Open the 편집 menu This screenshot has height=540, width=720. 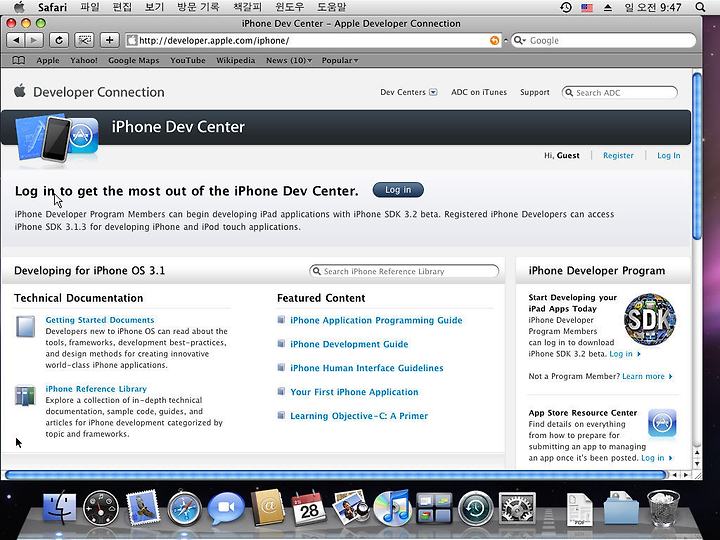tap(122, 7)
